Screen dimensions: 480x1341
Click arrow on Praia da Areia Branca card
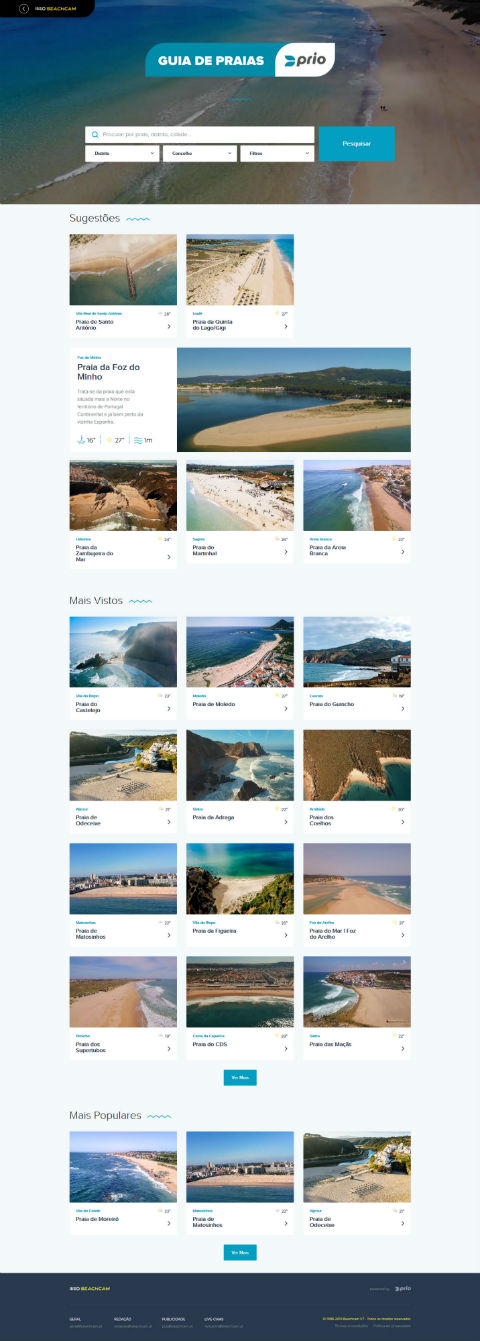pos(402,551)
